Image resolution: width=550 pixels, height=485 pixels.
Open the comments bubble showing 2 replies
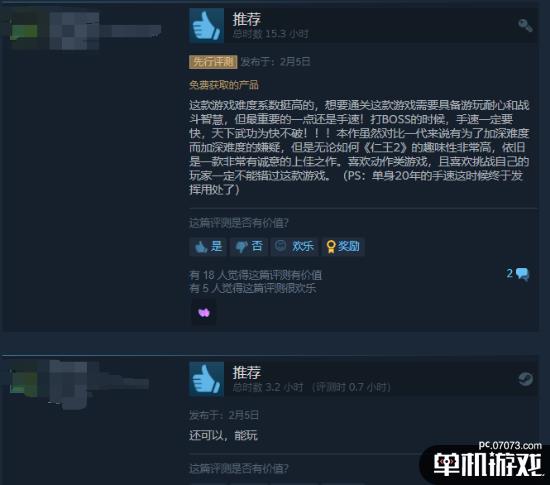(518, 274)
